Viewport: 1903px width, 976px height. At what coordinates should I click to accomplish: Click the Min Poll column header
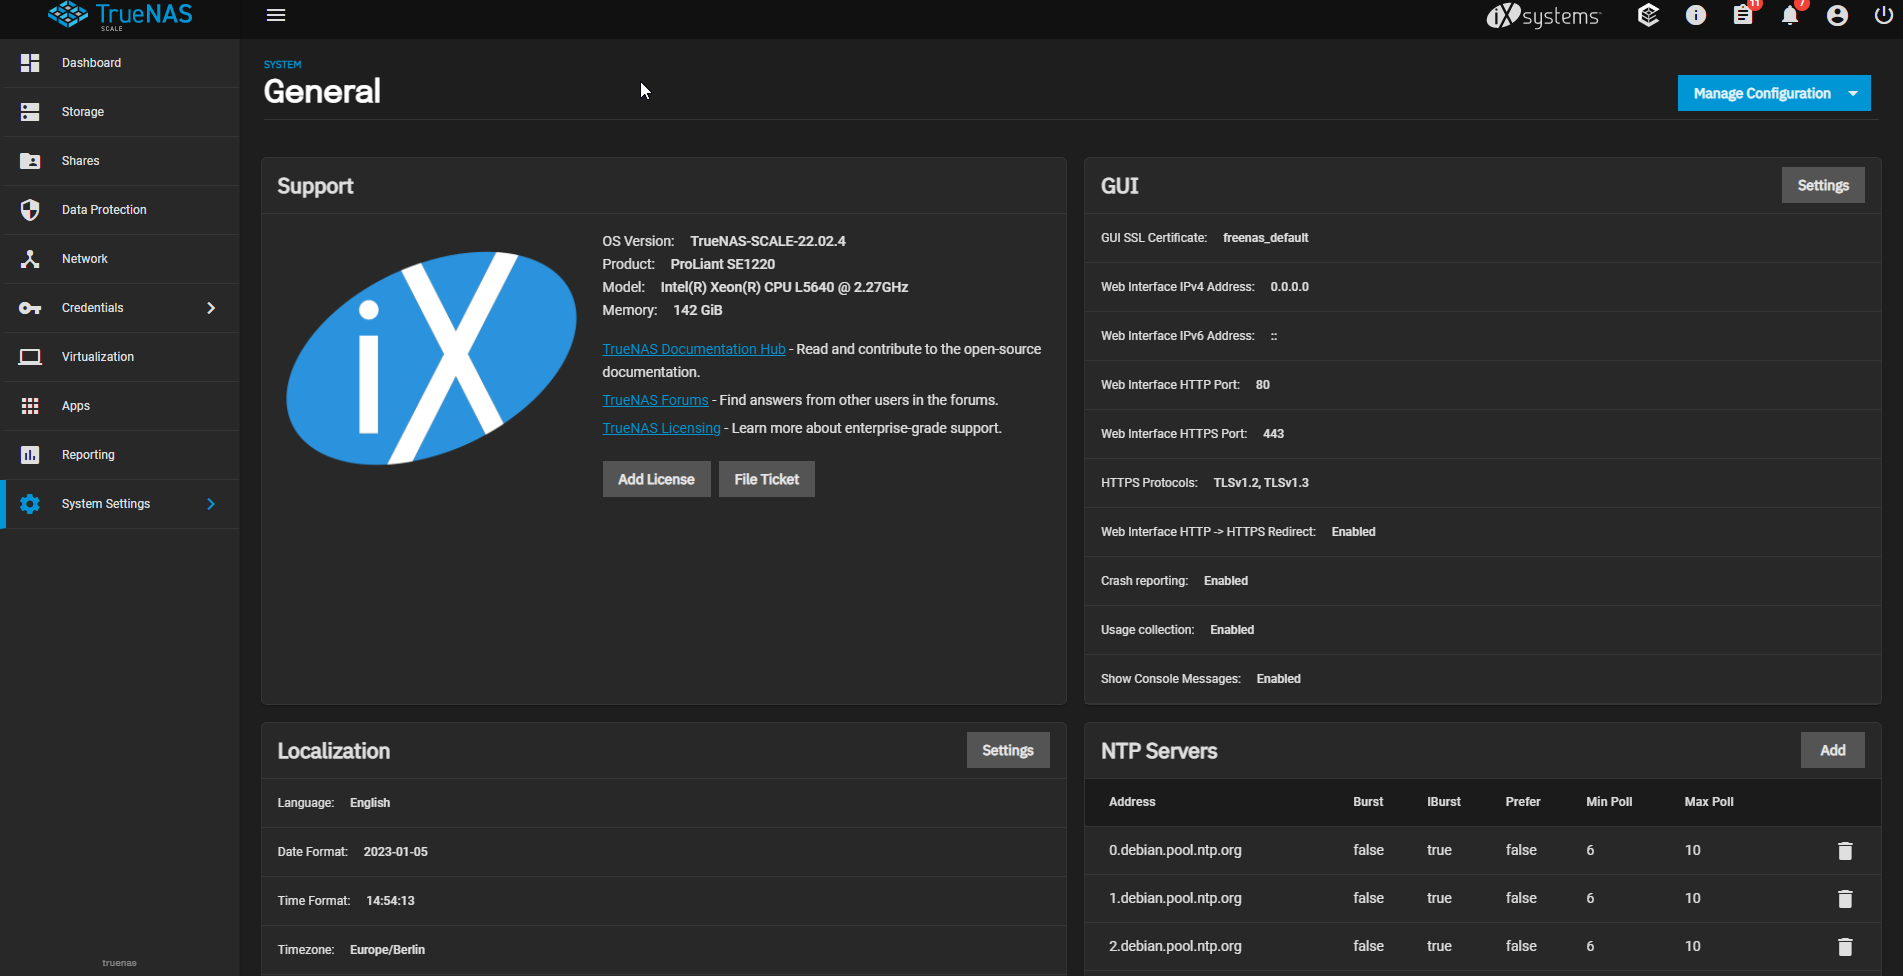[x=1609, y=802]
